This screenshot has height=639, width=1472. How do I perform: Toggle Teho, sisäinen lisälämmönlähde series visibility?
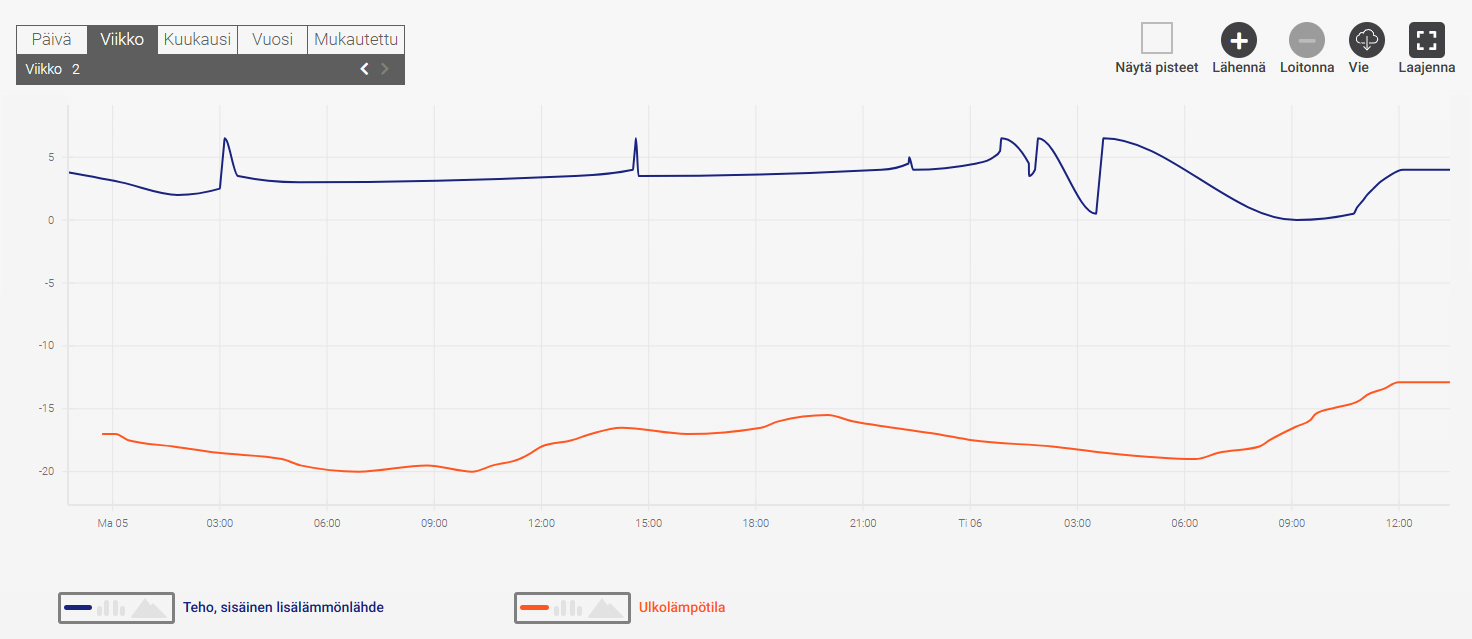coord(283,607)
